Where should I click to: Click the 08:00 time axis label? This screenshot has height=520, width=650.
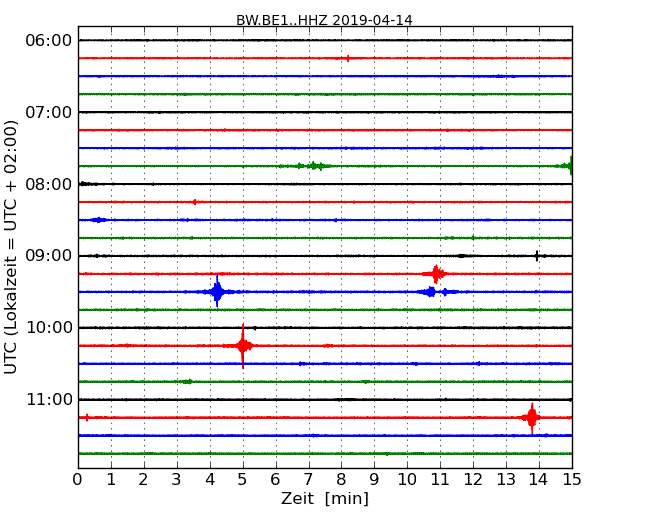[49, 184]
